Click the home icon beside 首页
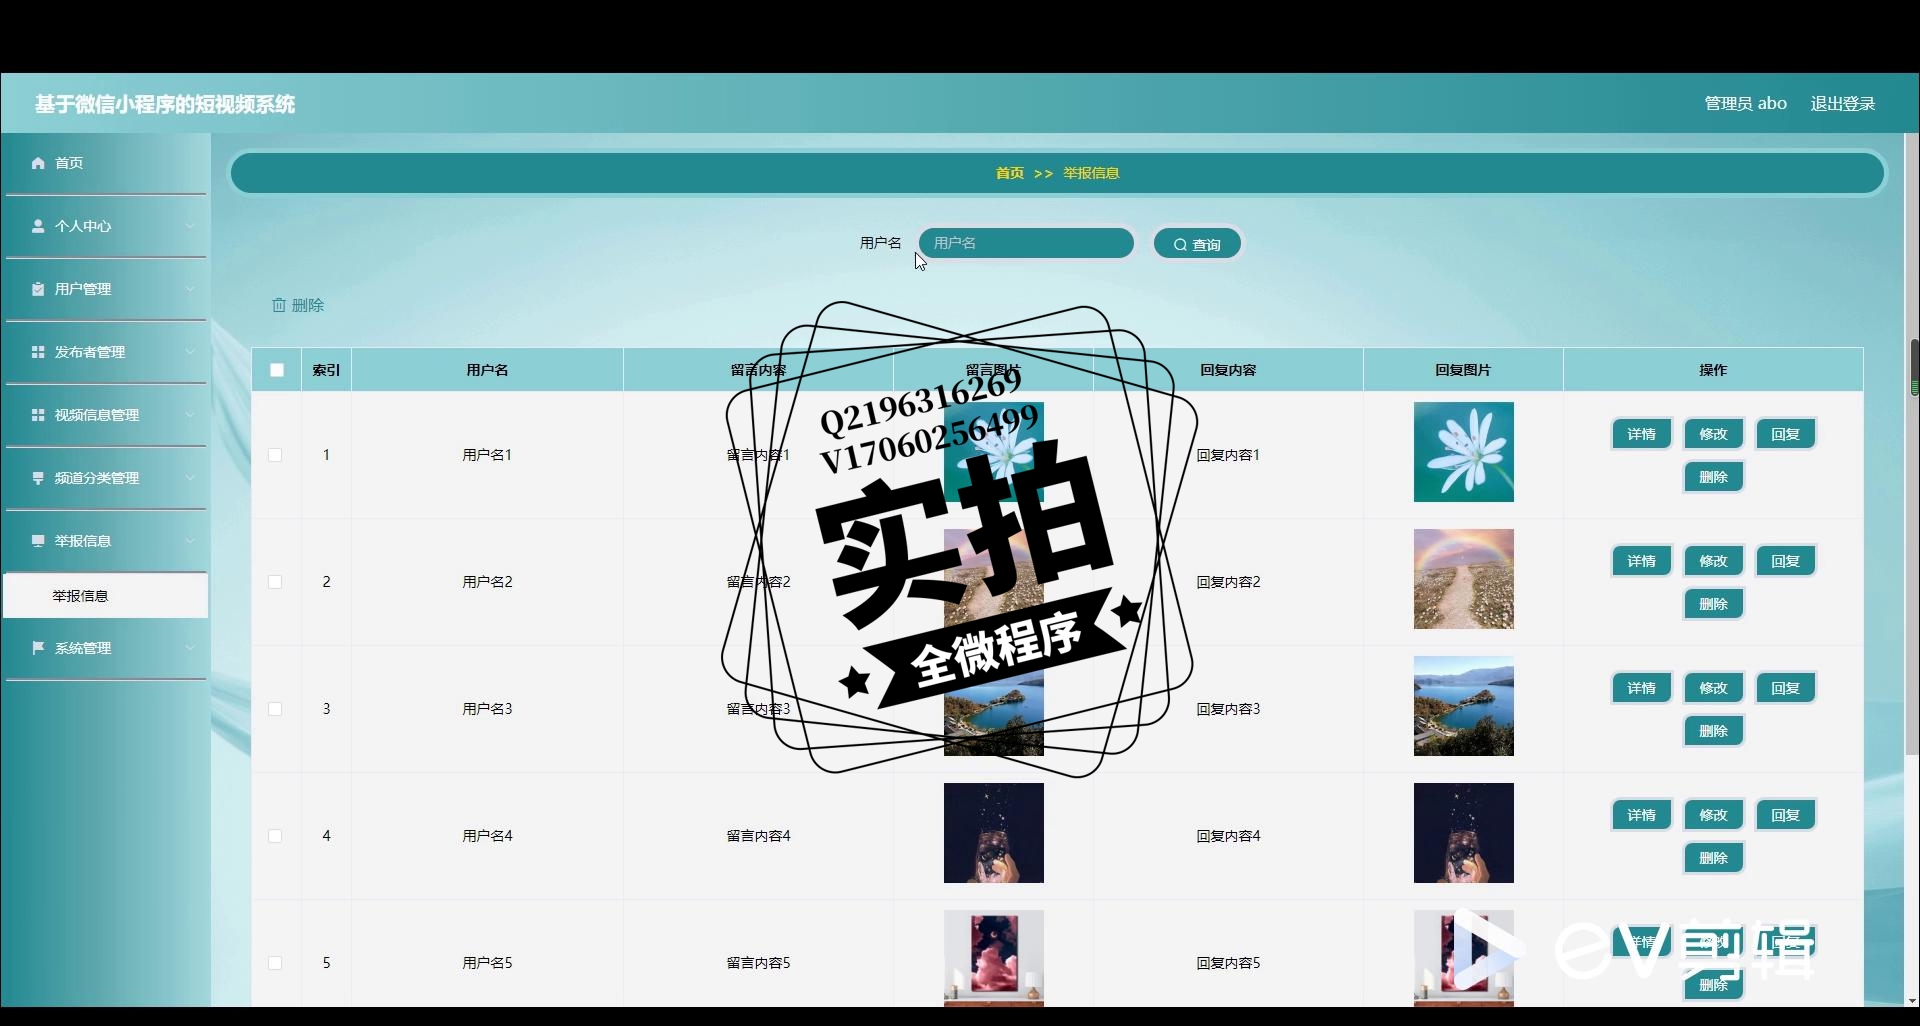1920x1026 pixels. [x=38, y=163]
